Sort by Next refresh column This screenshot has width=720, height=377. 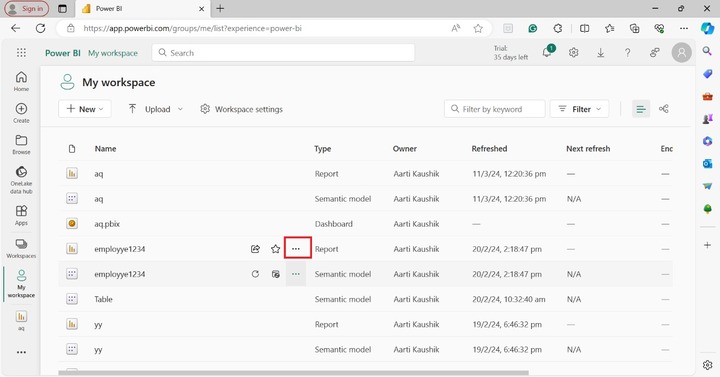point(588,148)
